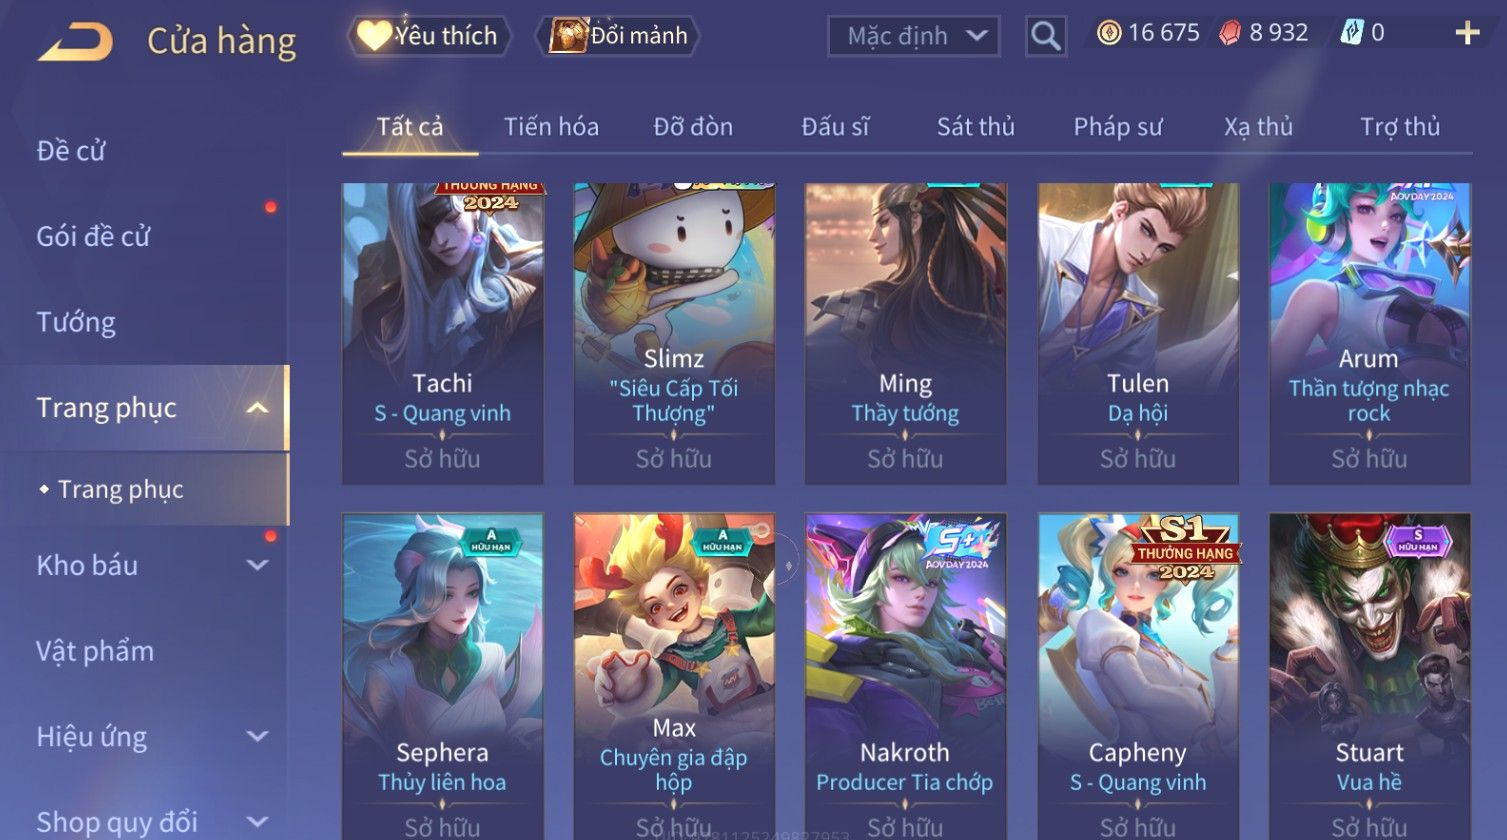
Task: Select Stuart Vua hề skin card
Action: (1369, 676)
